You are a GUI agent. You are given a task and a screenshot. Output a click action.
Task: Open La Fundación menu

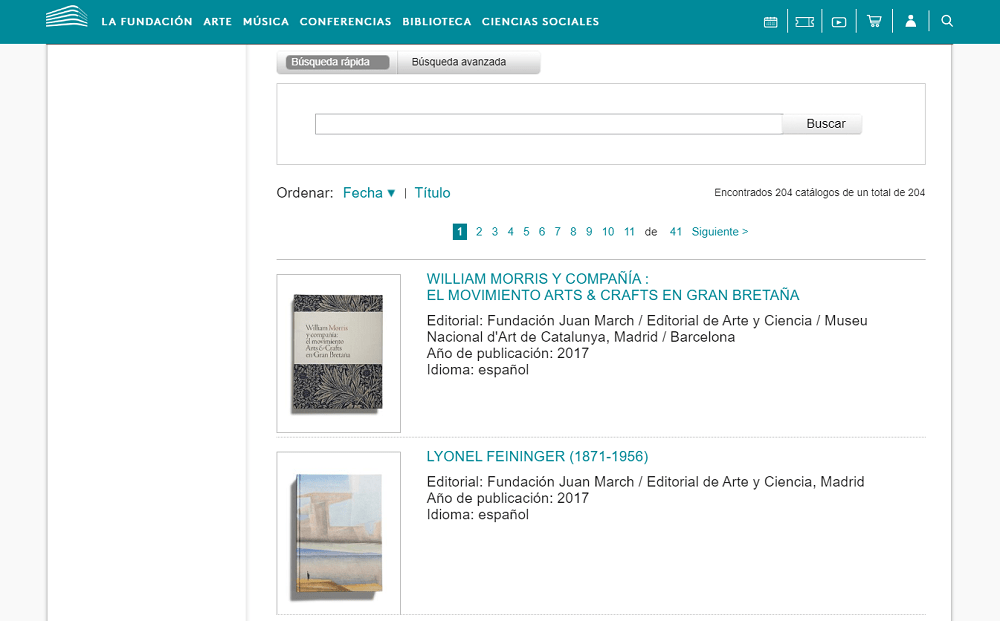click(147, 22)
